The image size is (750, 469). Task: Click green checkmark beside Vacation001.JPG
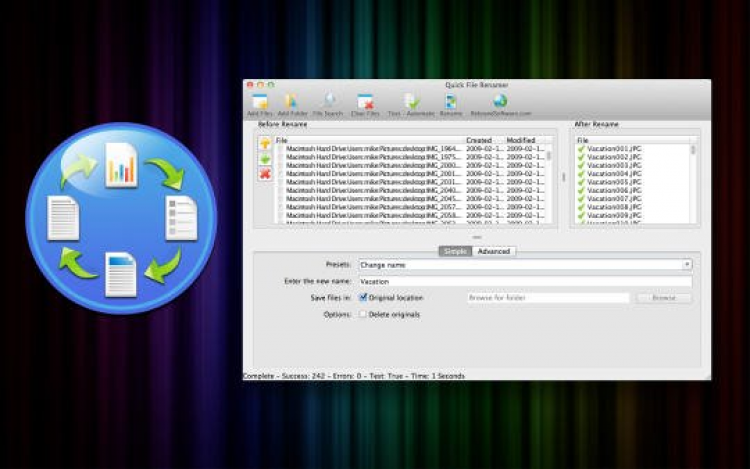(x=581, y=149)
